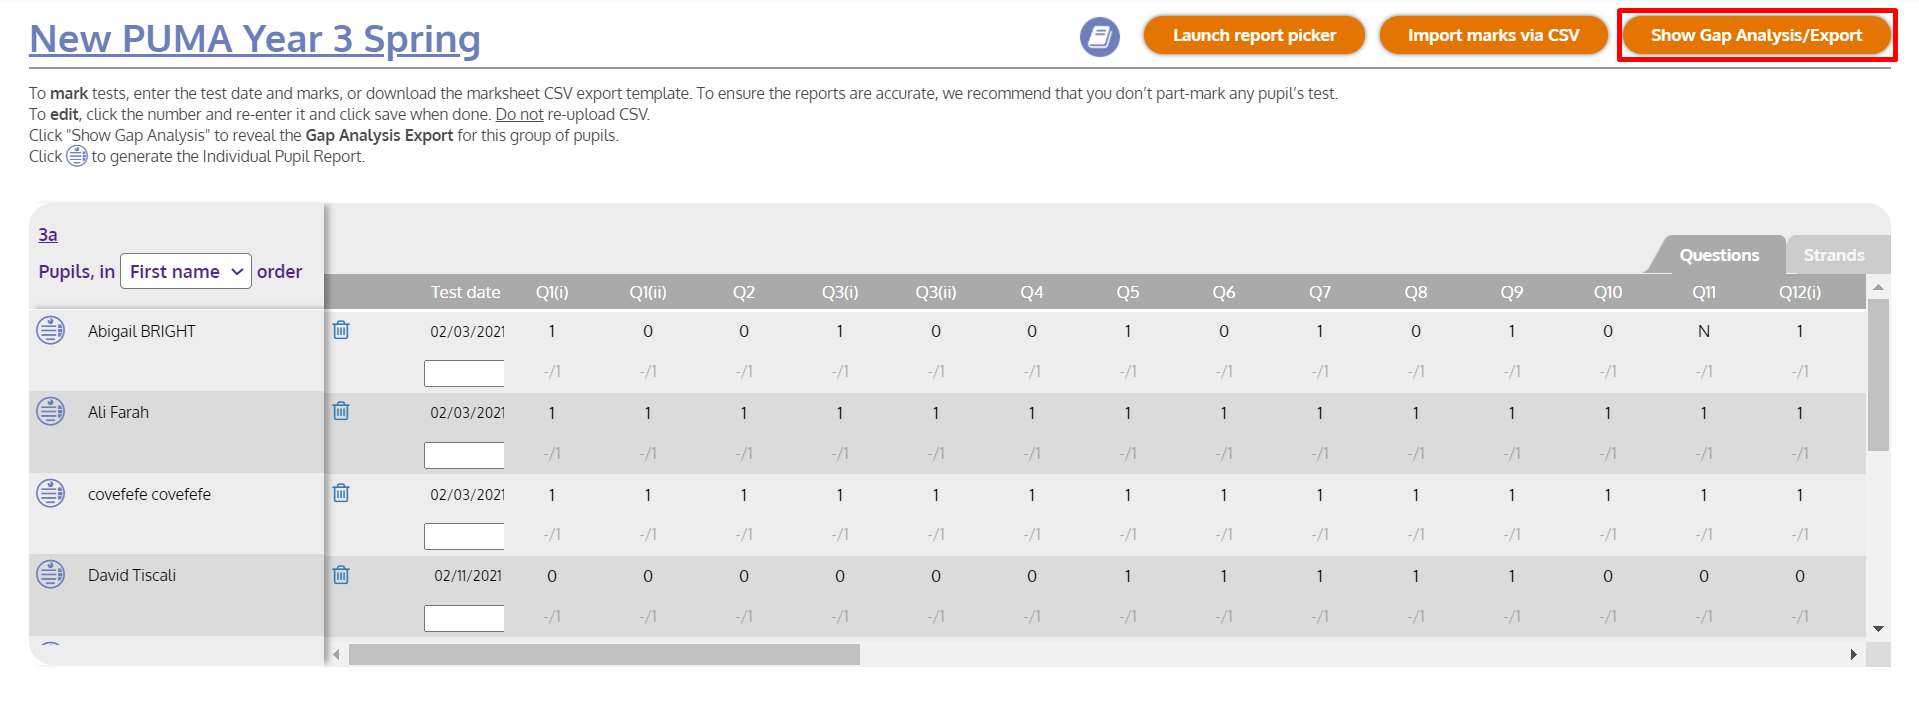Generate Ali Farah's individual pupil report
The height and width of the screenshot is (704, 1919).
tap(51, 411)
